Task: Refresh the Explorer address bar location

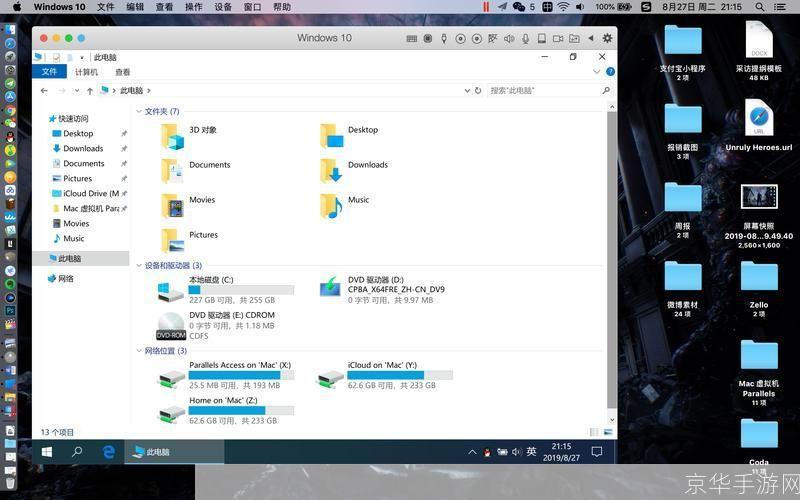Action: [x=478, y=90]
